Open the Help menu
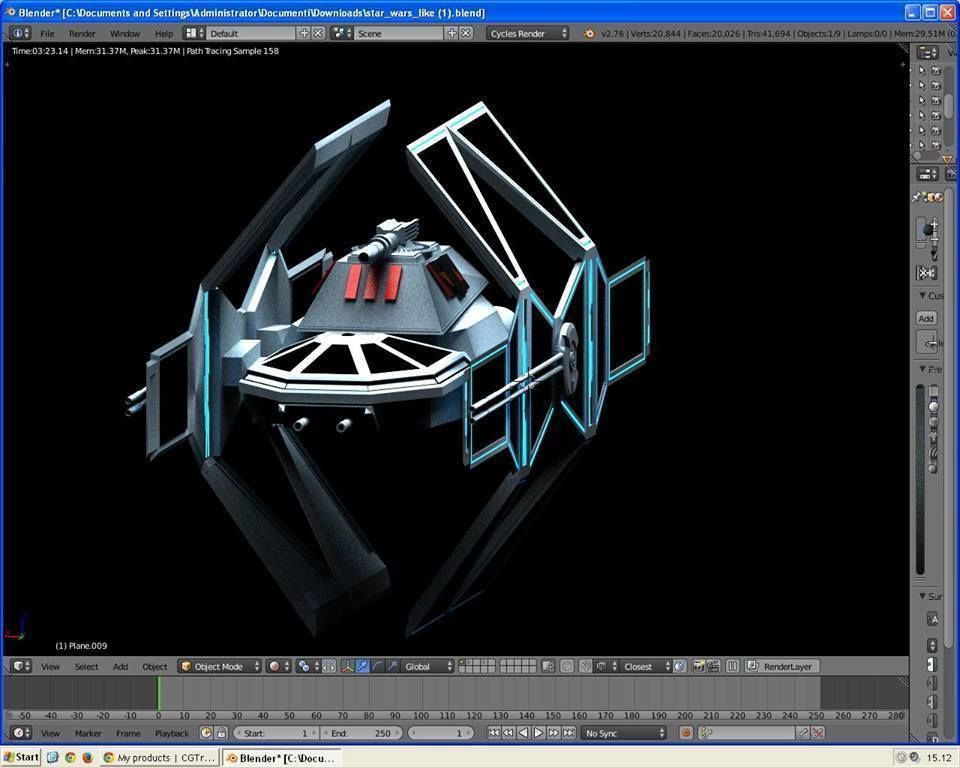960x768 pixels. [163, 34]
